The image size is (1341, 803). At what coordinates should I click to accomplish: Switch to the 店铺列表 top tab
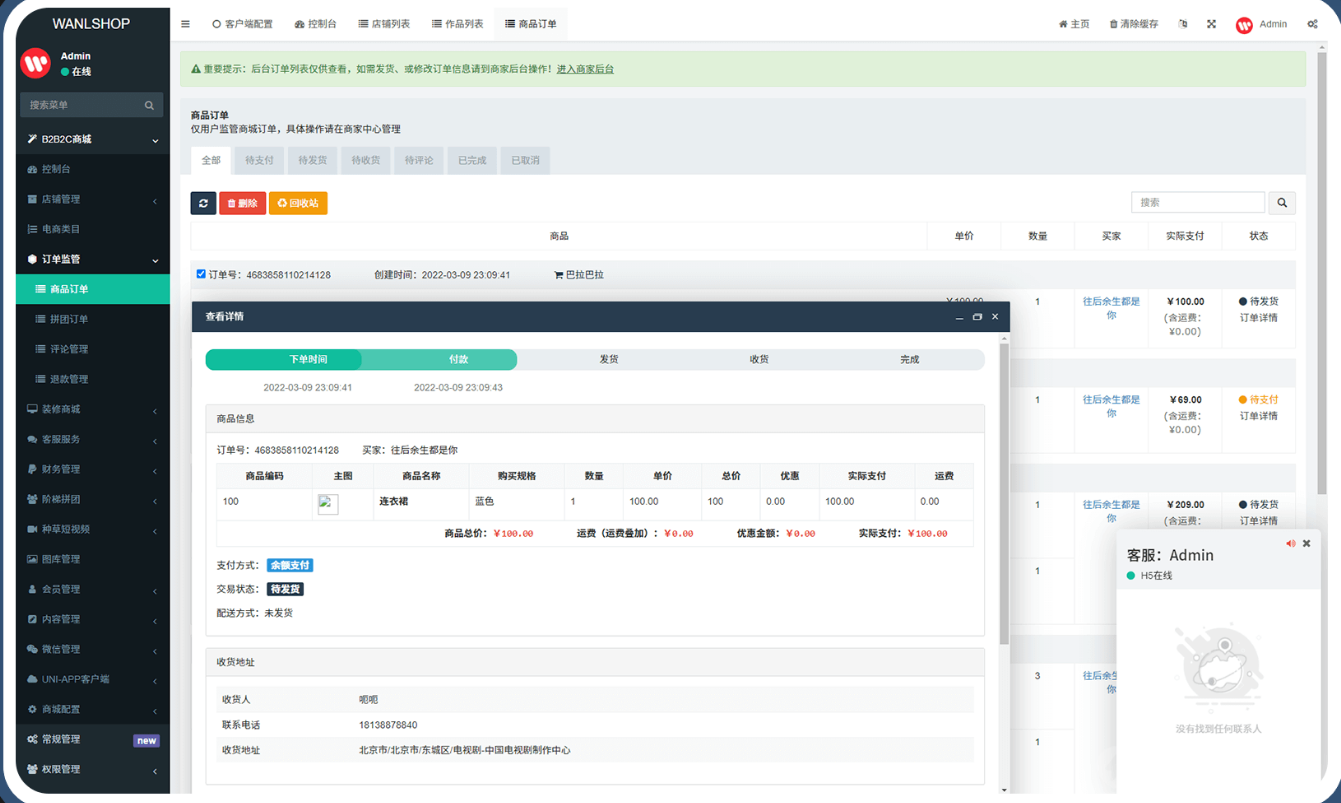coord(384,24)
